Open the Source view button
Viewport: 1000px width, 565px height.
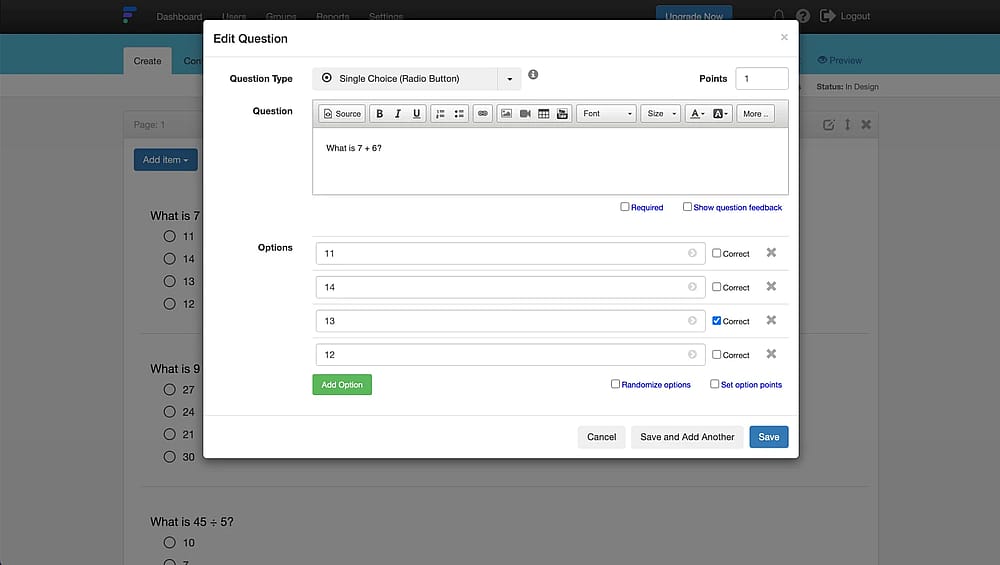(x=342, y=114)
